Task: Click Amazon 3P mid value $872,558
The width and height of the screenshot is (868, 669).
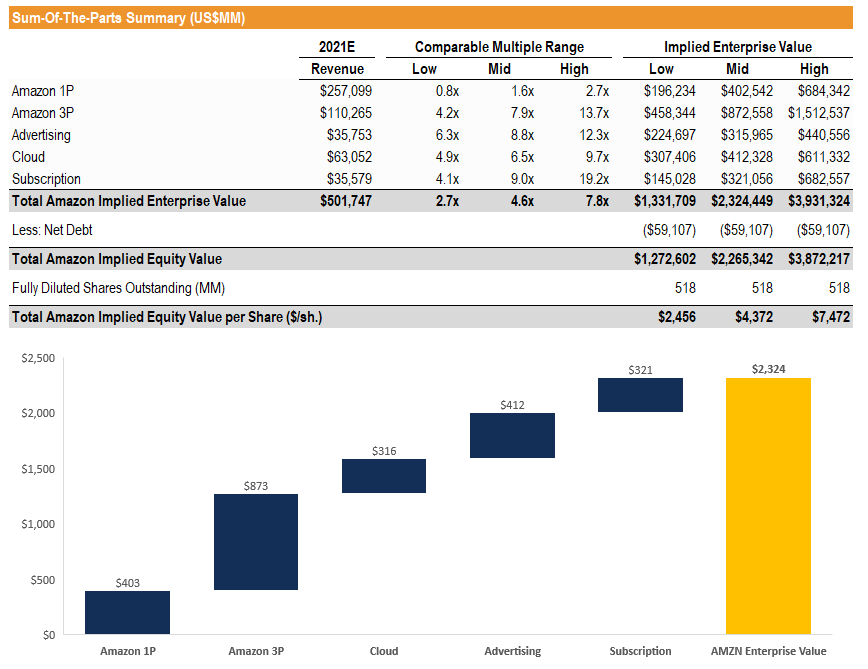Action: pos(746,113)
